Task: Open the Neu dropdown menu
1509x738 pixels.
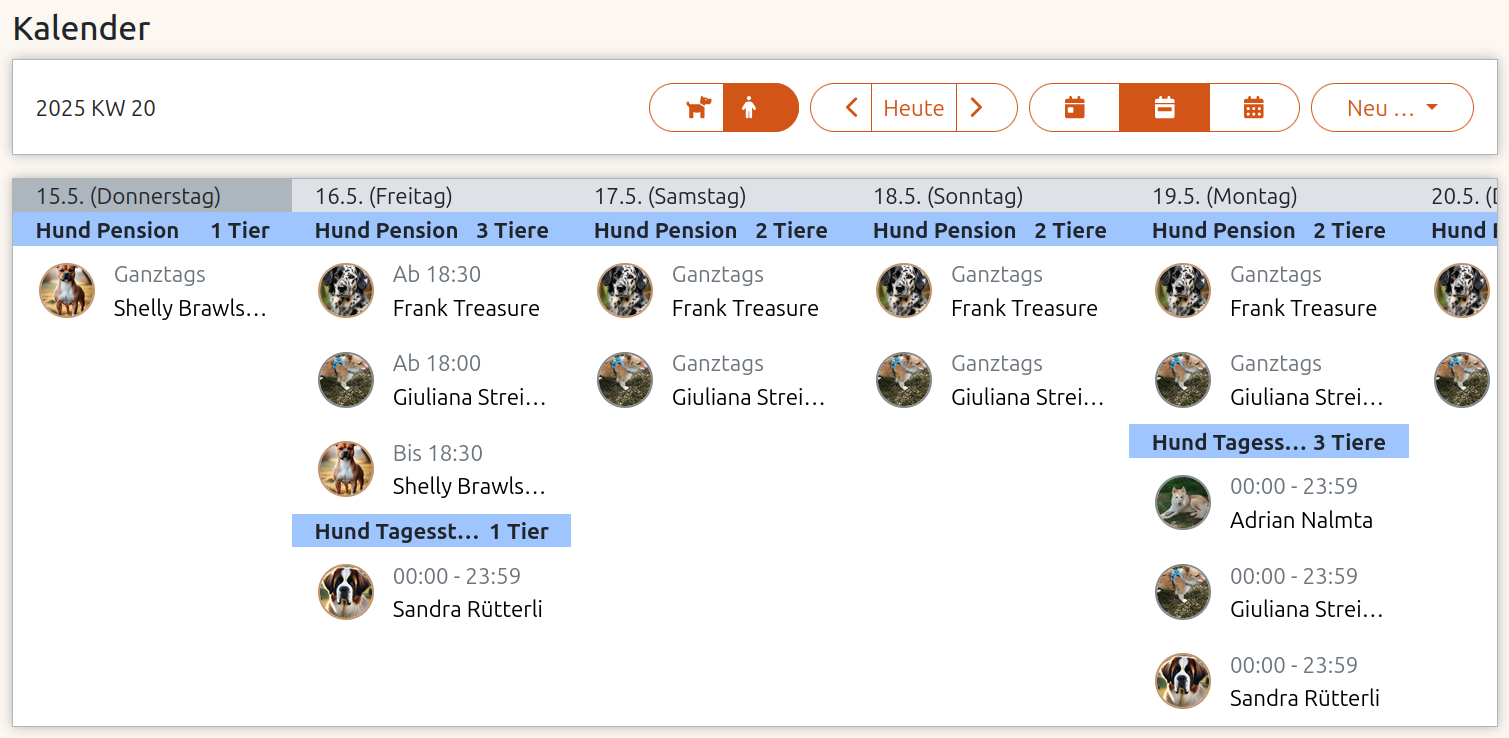Action: [1392, 107]
